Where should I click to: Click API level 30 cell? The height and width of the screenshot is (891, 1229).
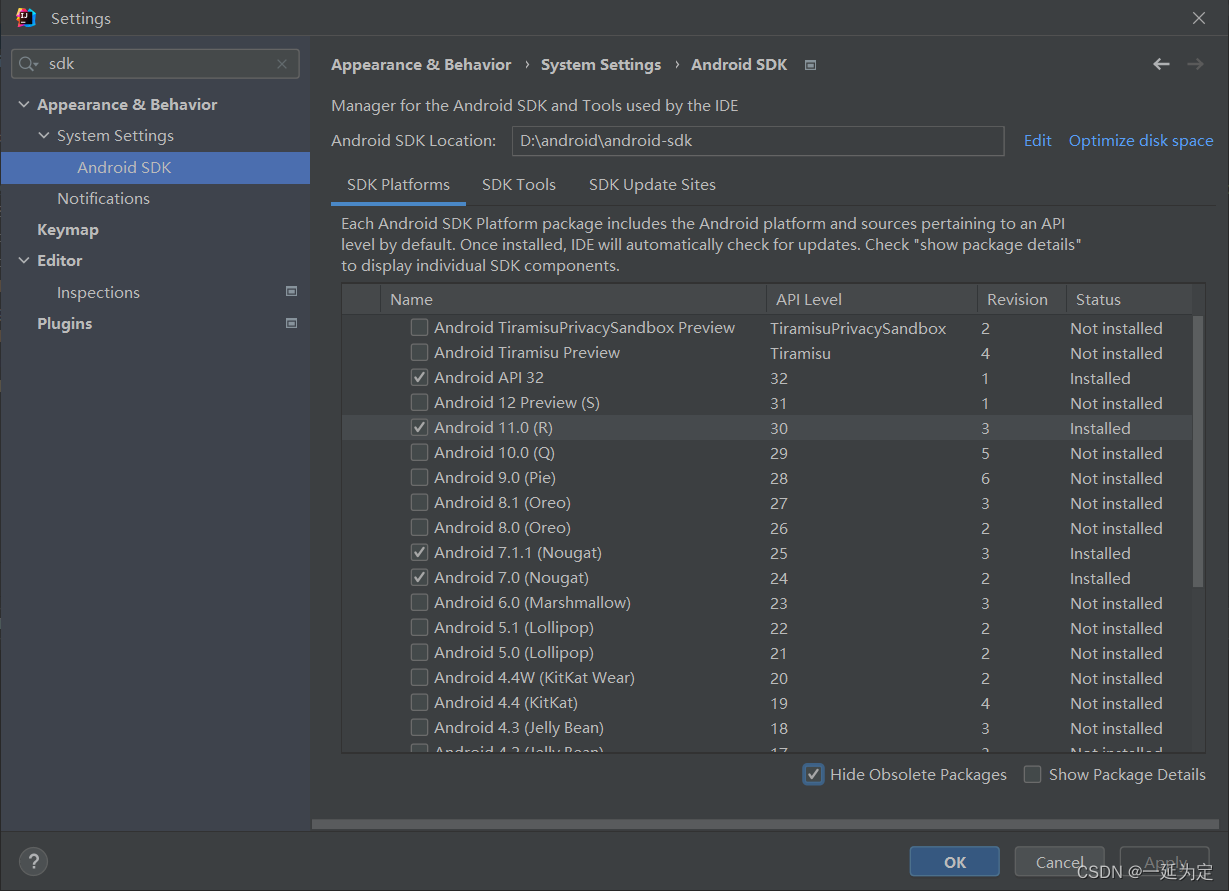point(779,428)
